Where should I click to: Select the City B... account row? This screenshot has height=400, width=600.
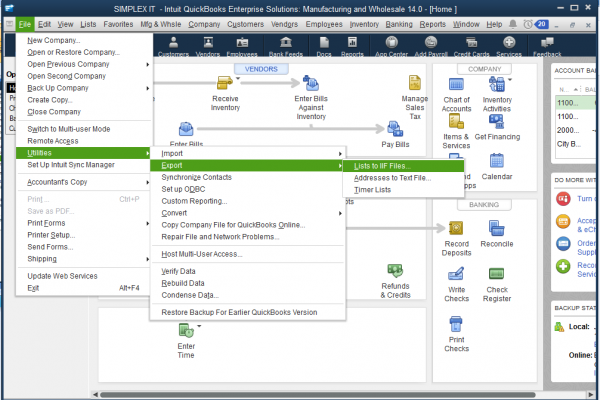click(x=576, y=144)
